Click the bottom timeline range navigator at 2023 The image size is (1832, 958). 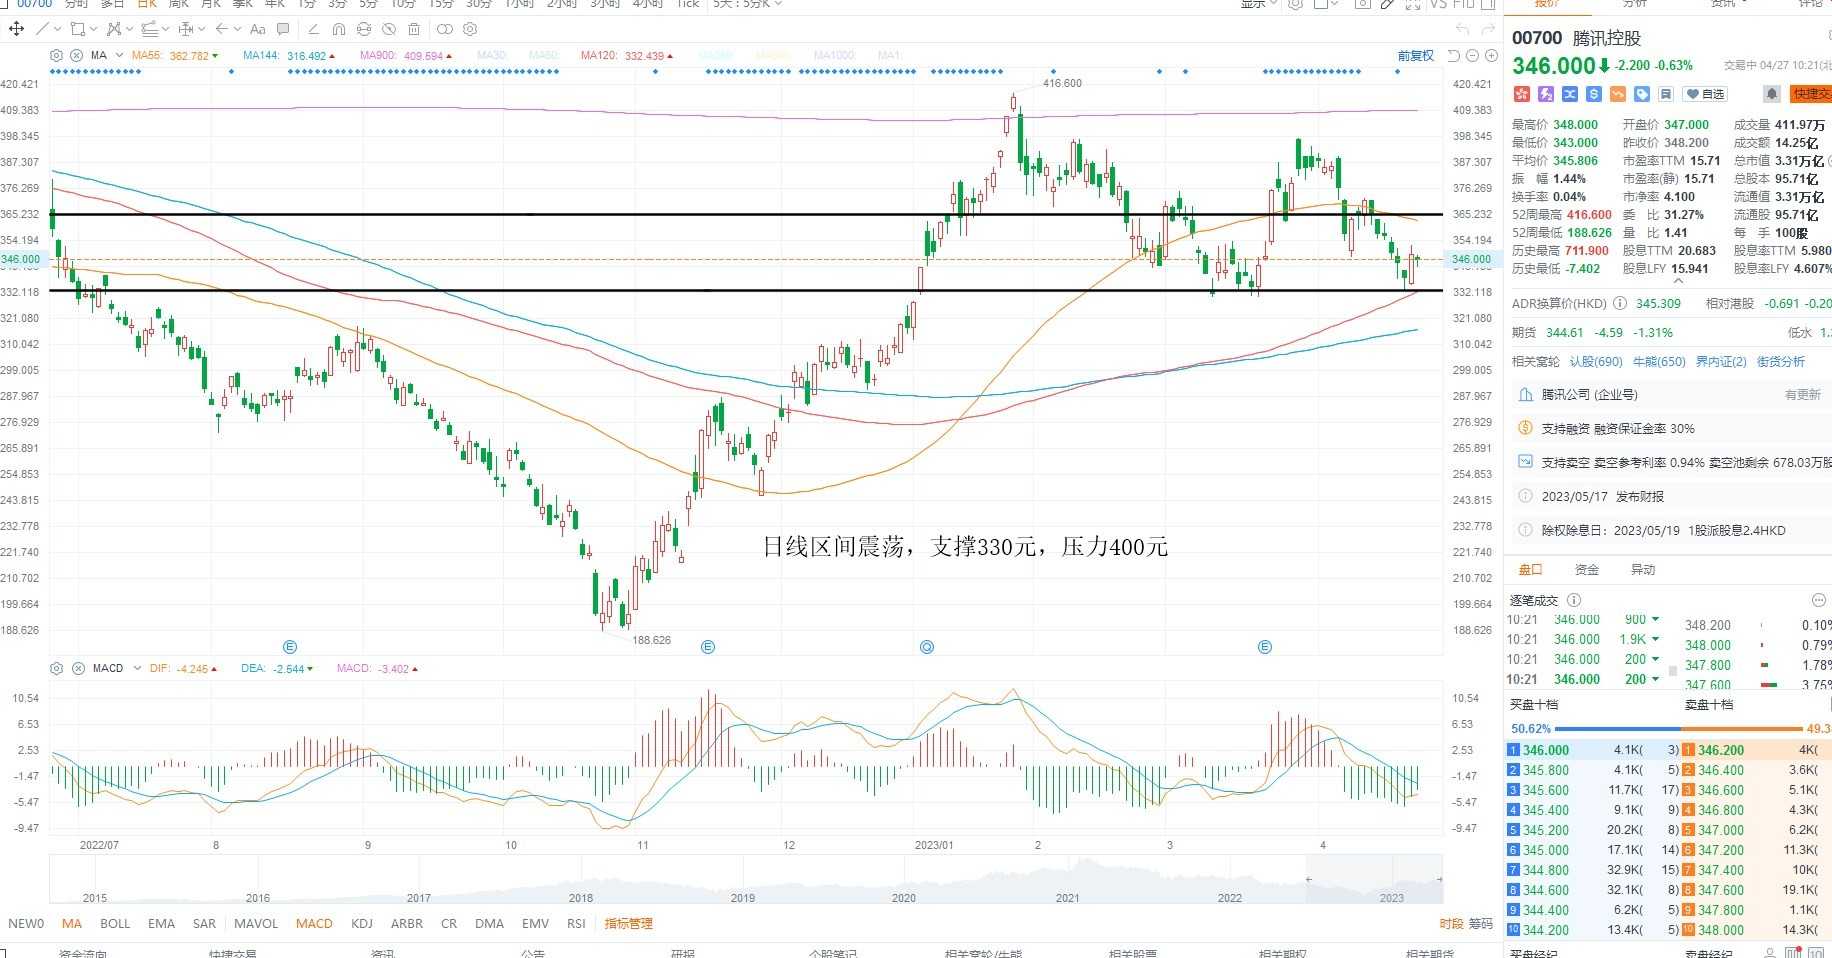1391,898
